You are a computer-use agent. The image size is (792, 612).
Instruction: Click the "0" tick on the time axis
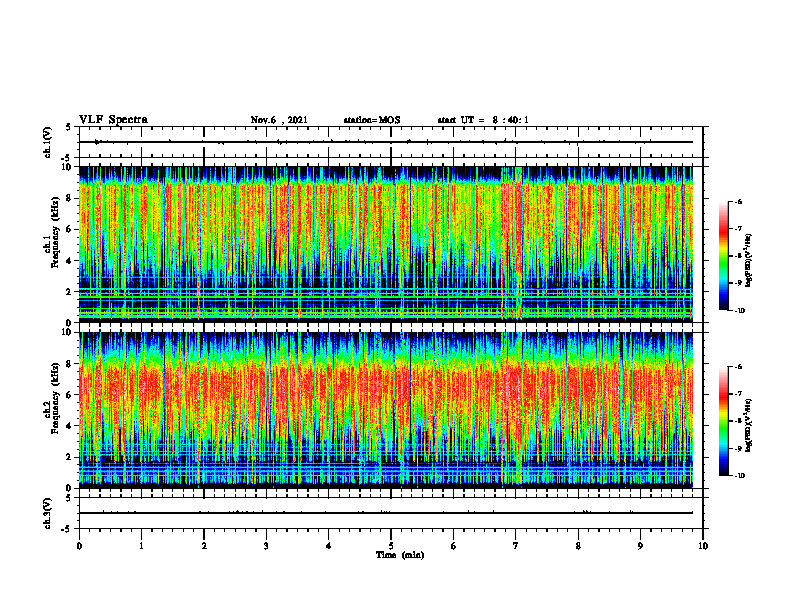(x=79, y=546)
